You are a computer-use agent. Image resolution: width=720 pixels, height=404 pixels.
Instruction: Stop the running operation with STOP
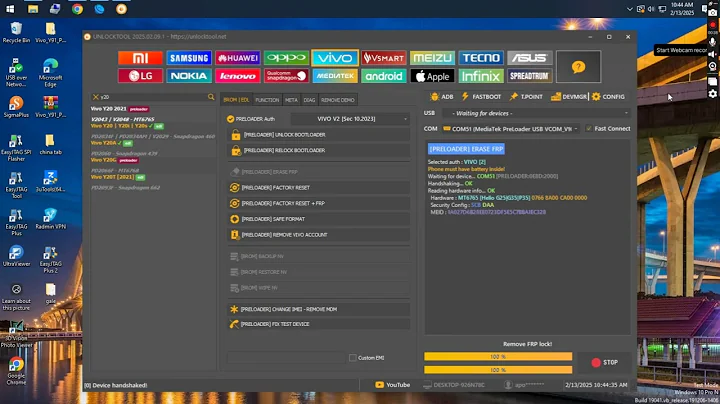tap(604, 363)
